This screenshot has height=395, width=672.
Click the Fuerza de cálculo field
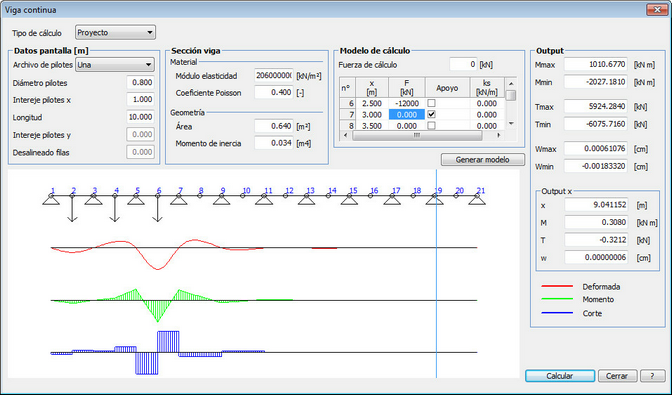point(463,64)
